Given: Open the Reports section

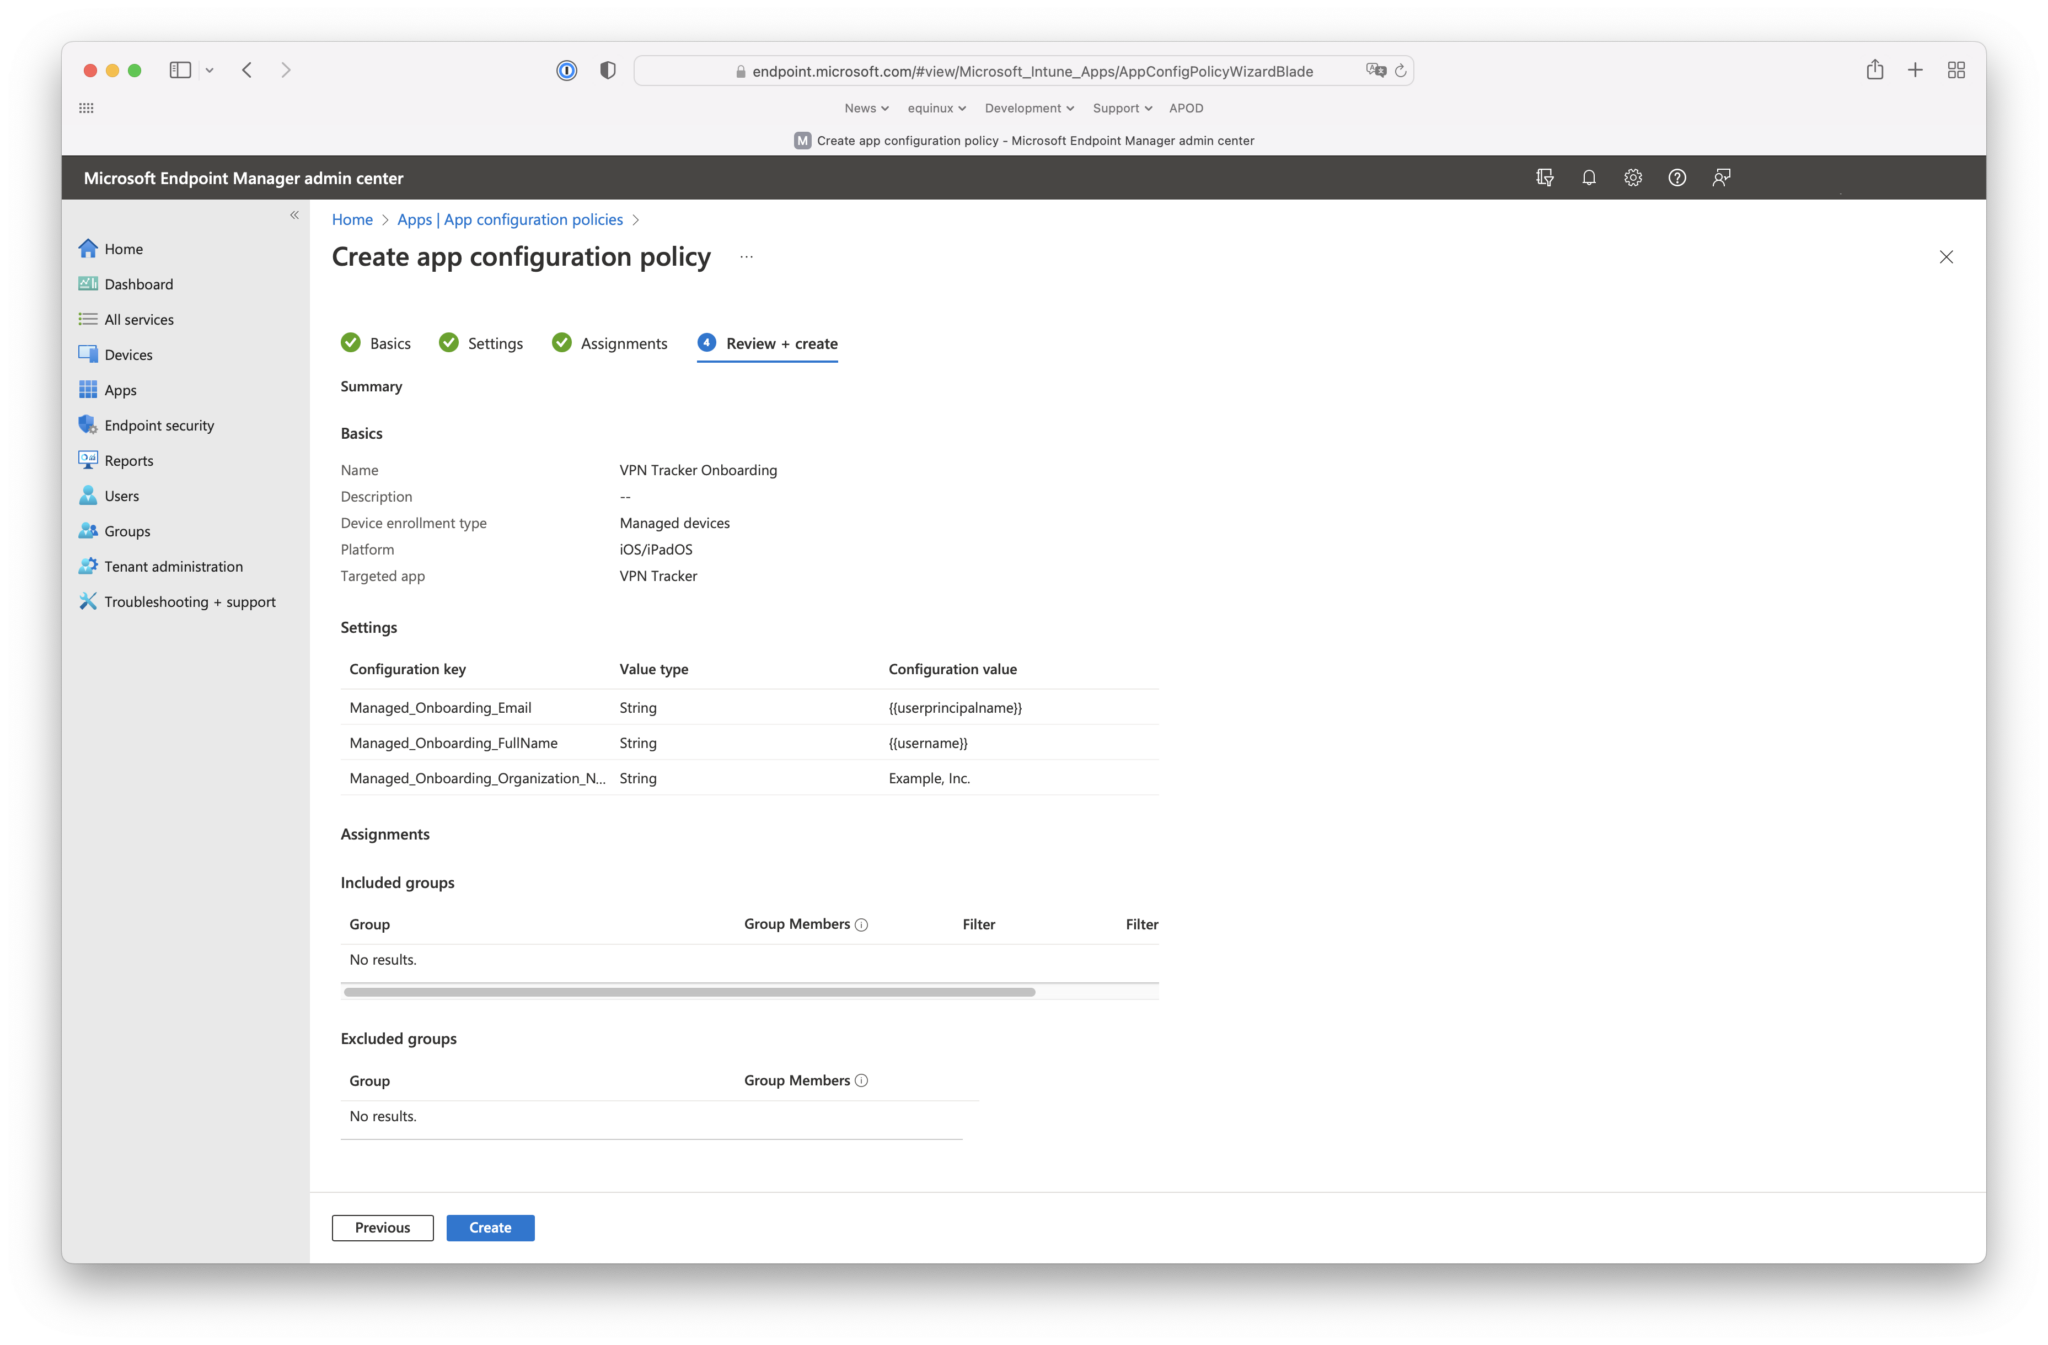Looking at the screenshot, I should point(128,460).
